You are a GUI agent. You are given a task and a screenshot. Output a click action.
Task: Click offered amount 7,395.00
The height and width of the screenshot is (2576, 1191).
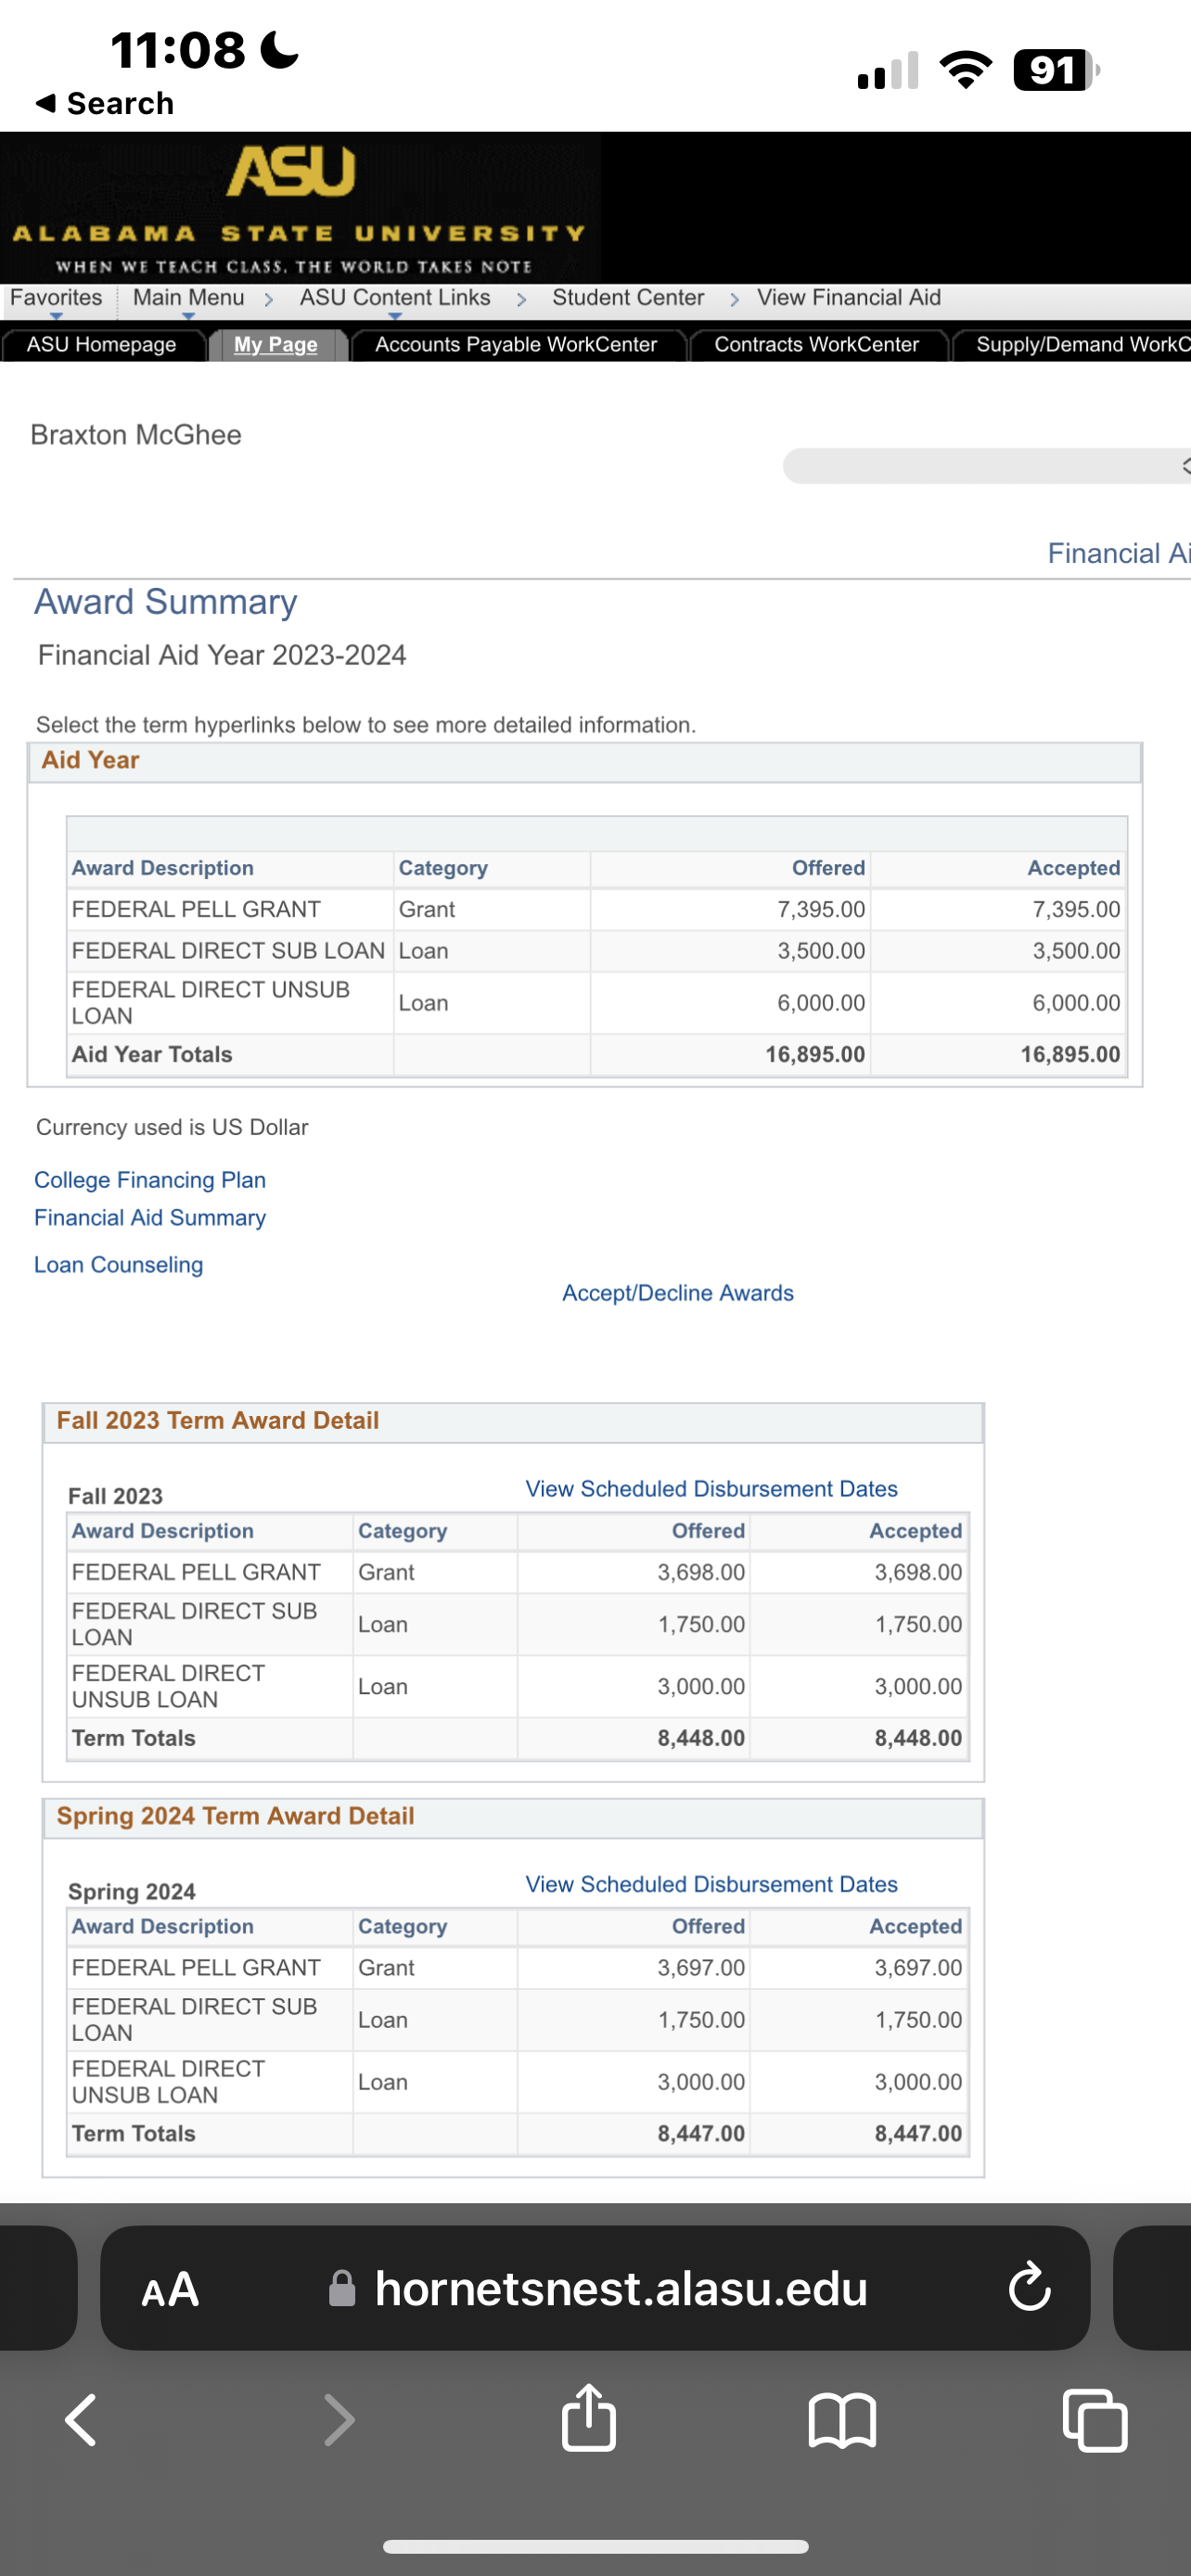pos(821,909)
